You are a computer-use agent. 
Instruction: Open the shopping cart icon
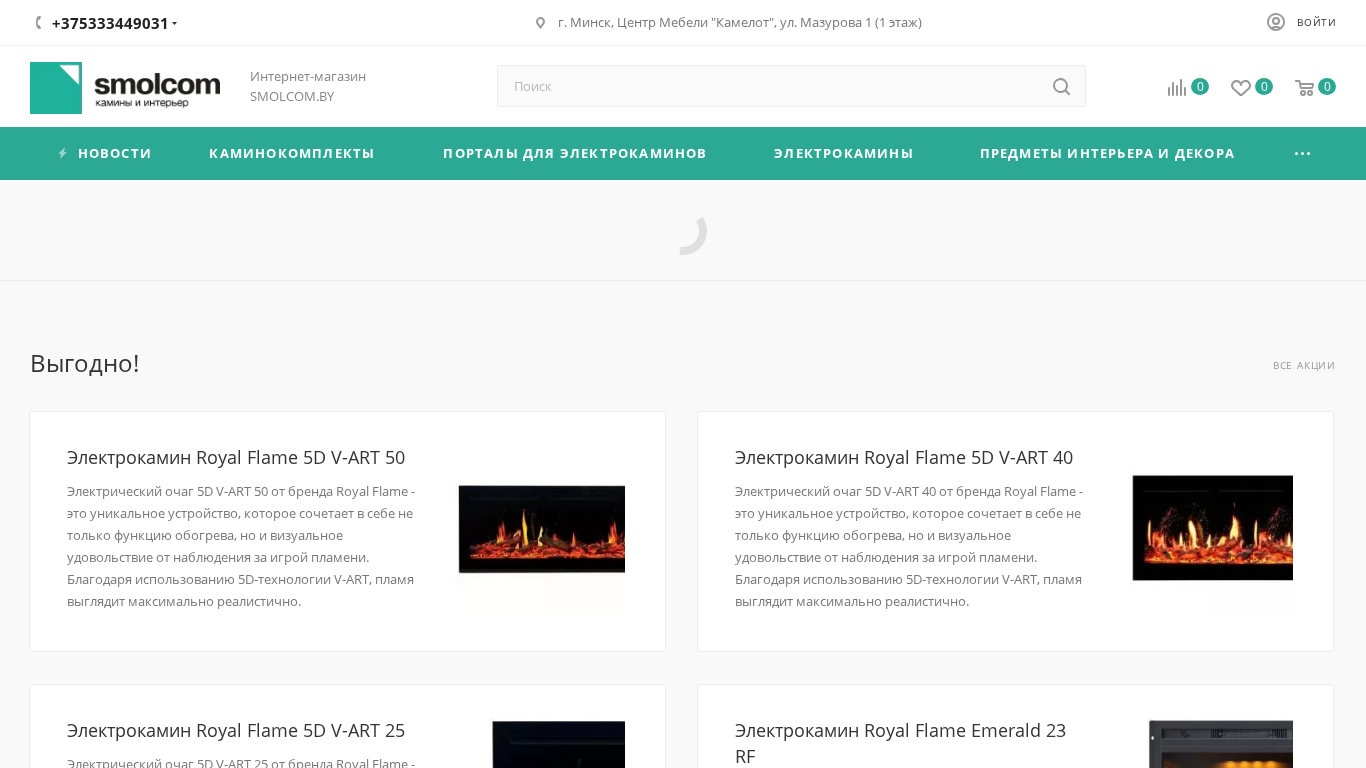(1305, 88)
